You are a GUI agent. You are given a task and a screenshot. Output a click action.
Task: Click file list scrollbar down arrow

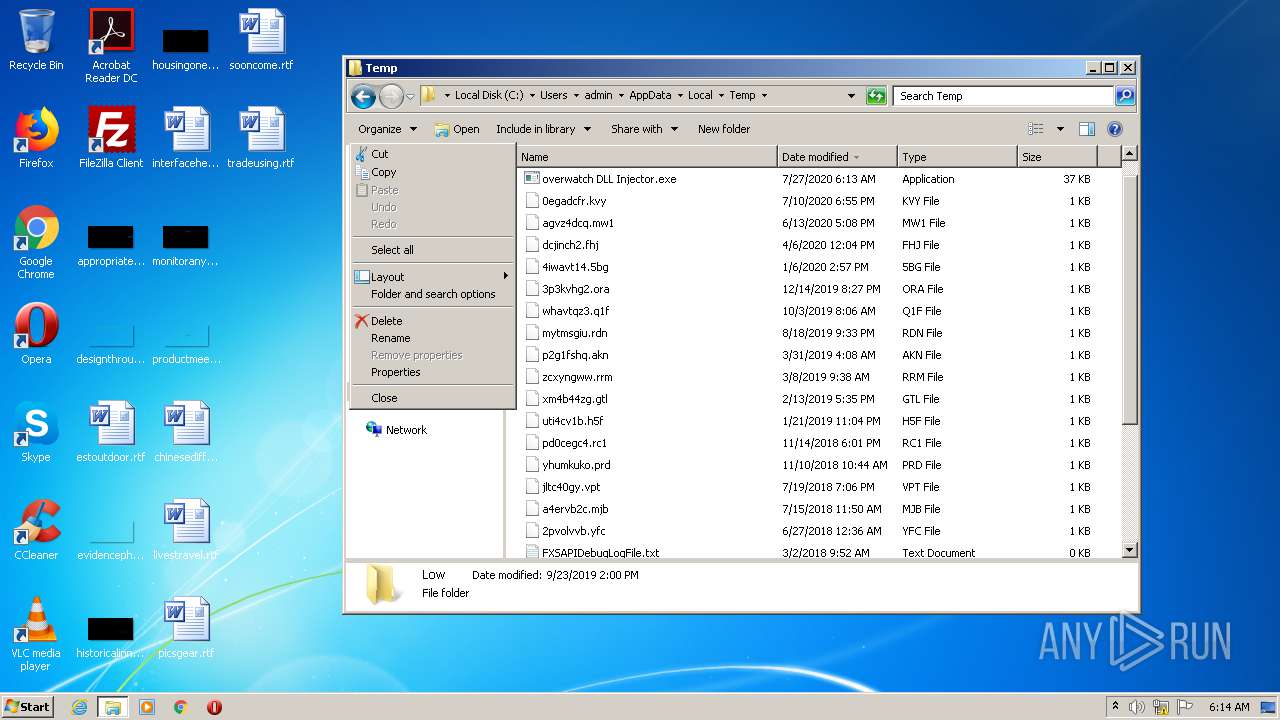[x=1130, y=550]
